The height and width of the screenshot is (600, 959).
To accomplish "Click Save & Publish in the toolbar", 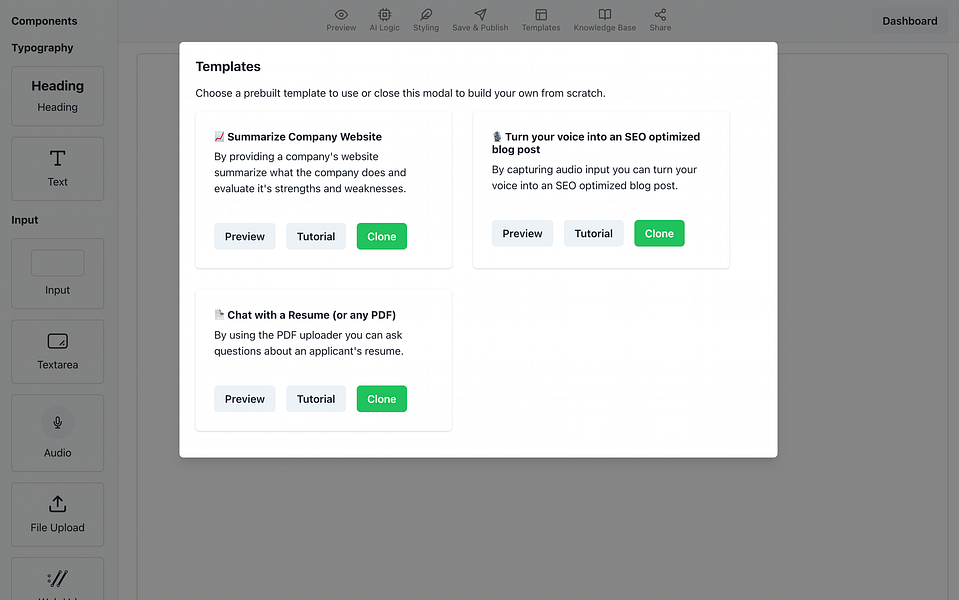I will click(x=479, y=20).
